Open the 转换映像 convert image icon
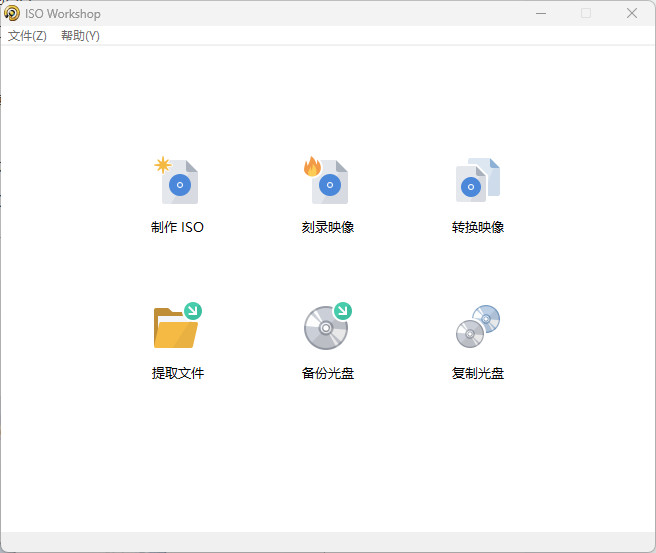 coord(478,180)
